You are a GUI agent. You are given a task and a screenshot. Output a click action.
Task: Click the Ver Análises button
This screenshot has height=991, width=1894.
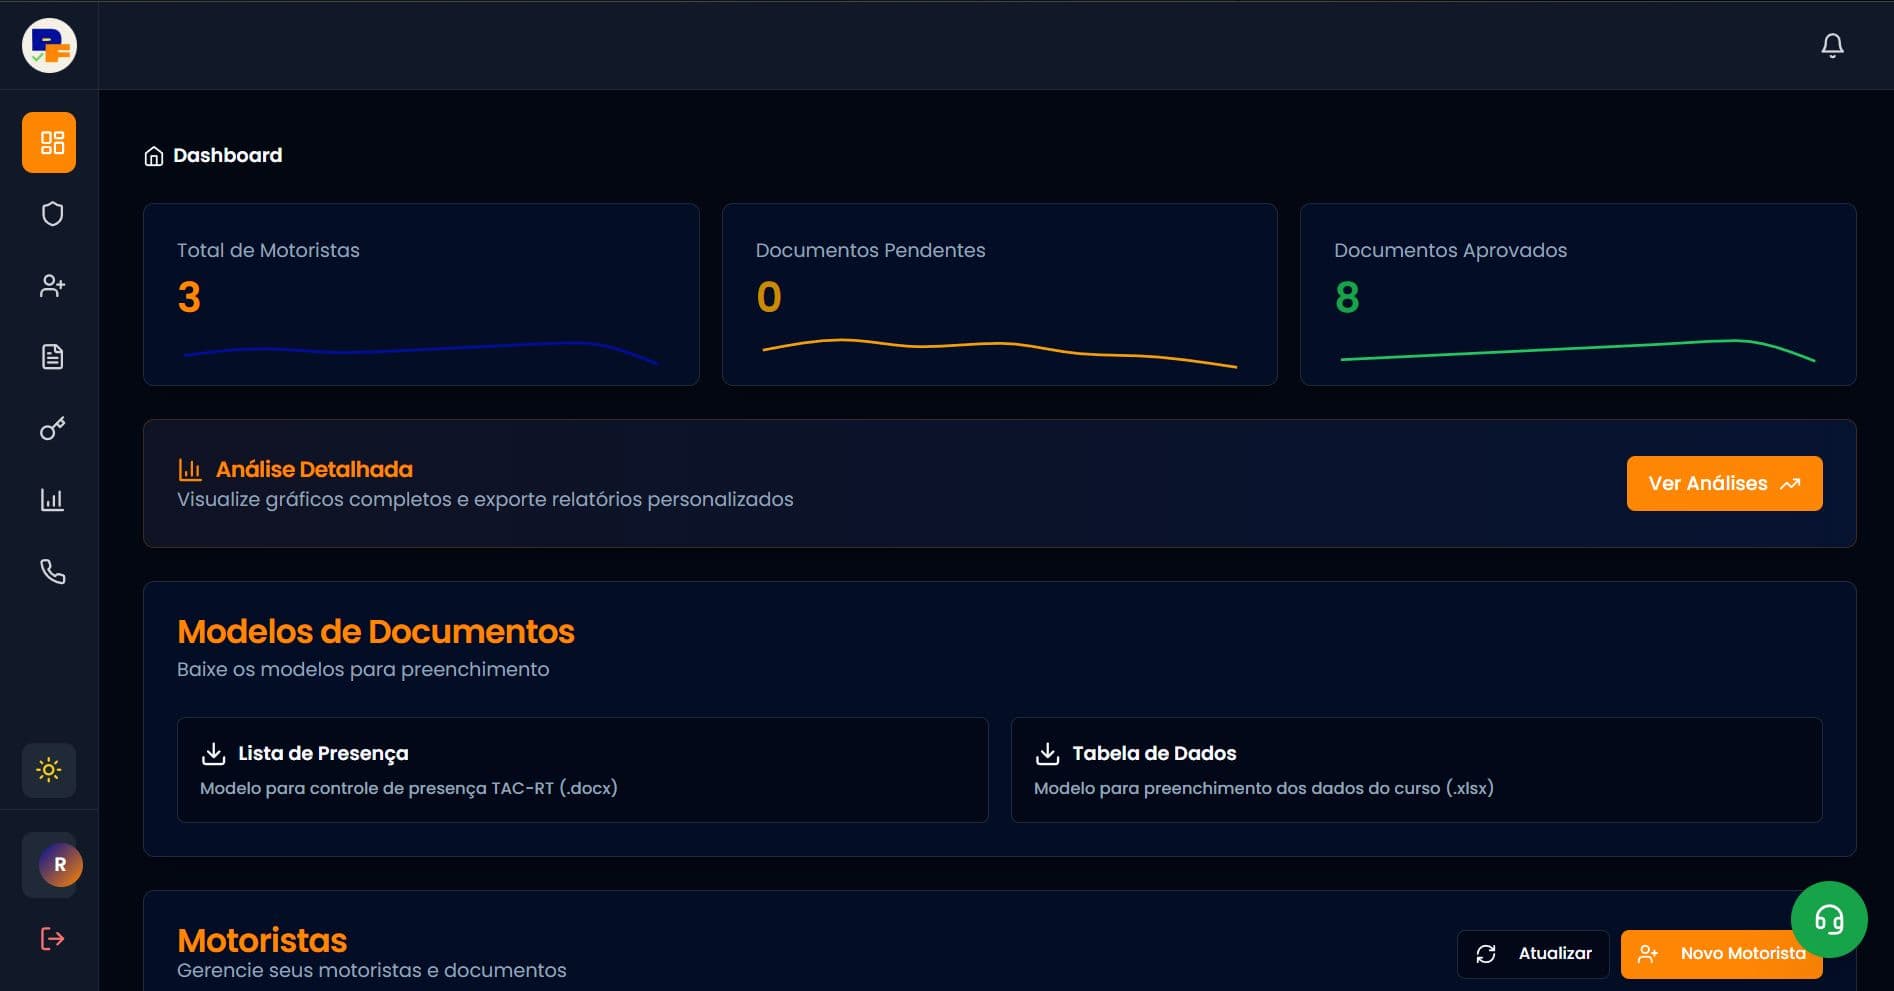pyautogui.click(x=1724, y=484)
